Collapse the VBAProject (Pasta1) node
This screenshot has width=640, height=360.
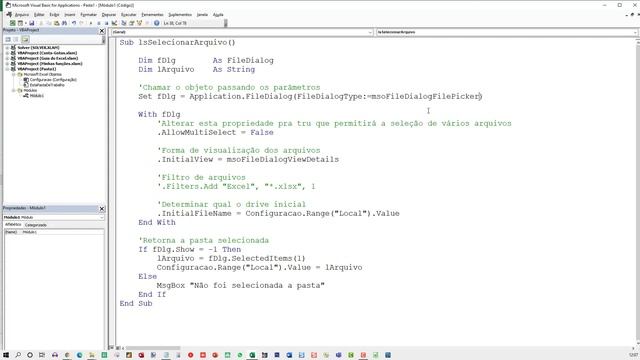click(x=7, y=69)
